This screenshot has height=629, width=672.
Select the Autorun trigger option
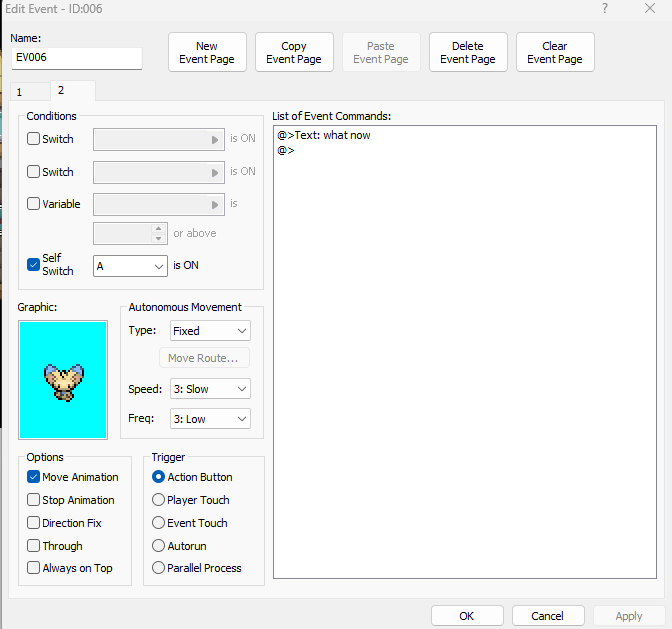[x=158, y=546]
